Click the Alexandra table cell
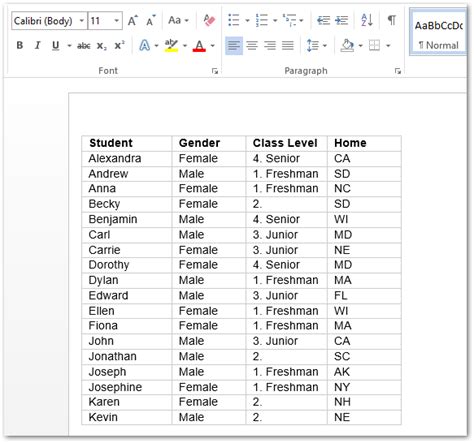 click(127, 159)
